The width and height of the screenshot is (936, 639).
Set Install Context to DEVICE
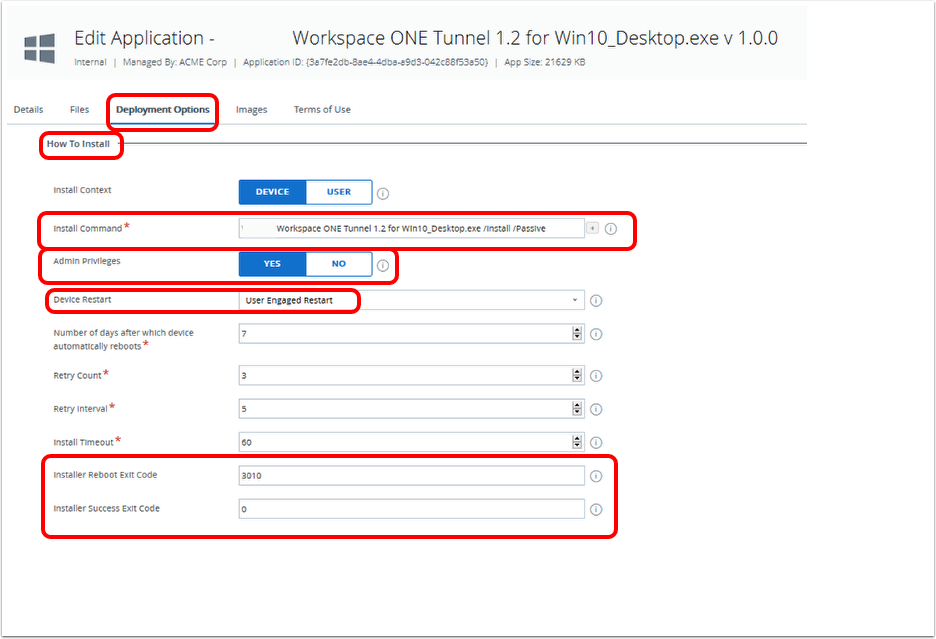(272, 192)
